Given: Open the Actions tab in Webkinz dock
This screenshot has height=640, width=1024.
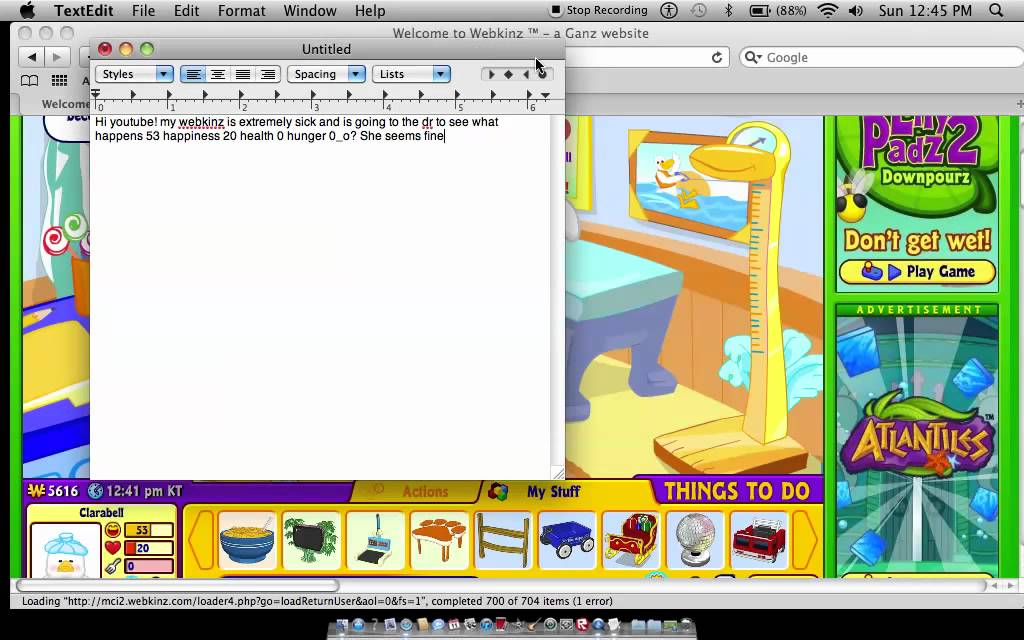Looking at the screenshot, I should coord(417,492).
